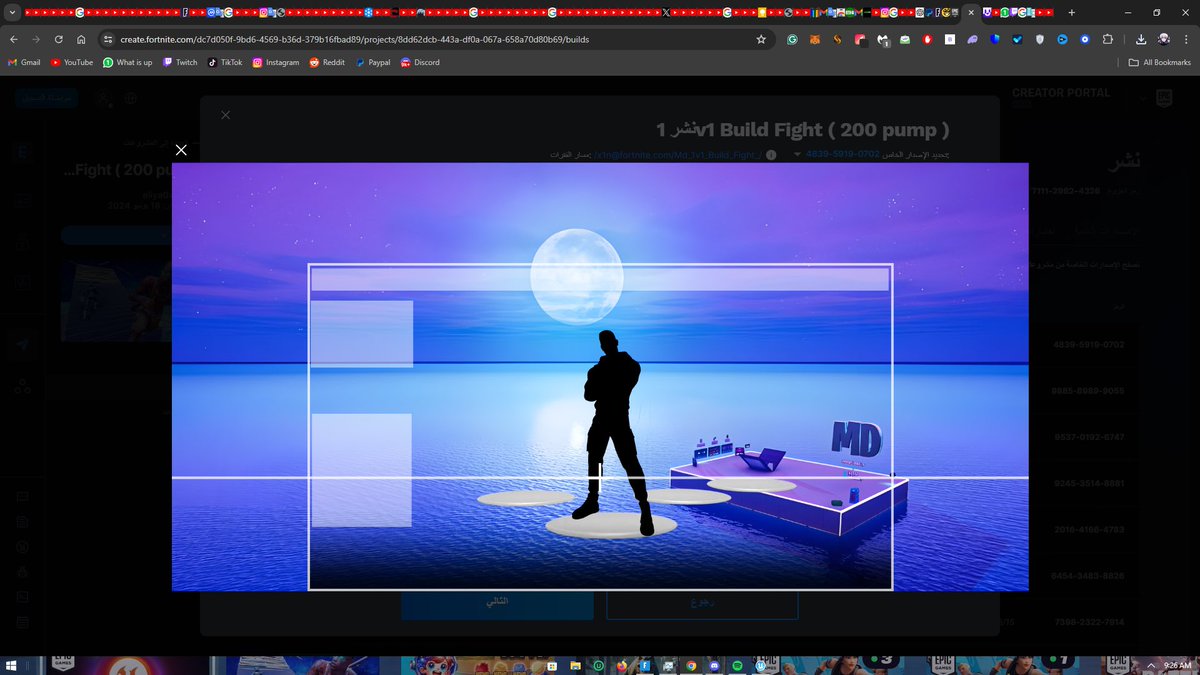Image resolution: width=1200 pixels, height=675 pixels.
Task: Open Discord from the Windows taskbar
Action: click(713, 665)
